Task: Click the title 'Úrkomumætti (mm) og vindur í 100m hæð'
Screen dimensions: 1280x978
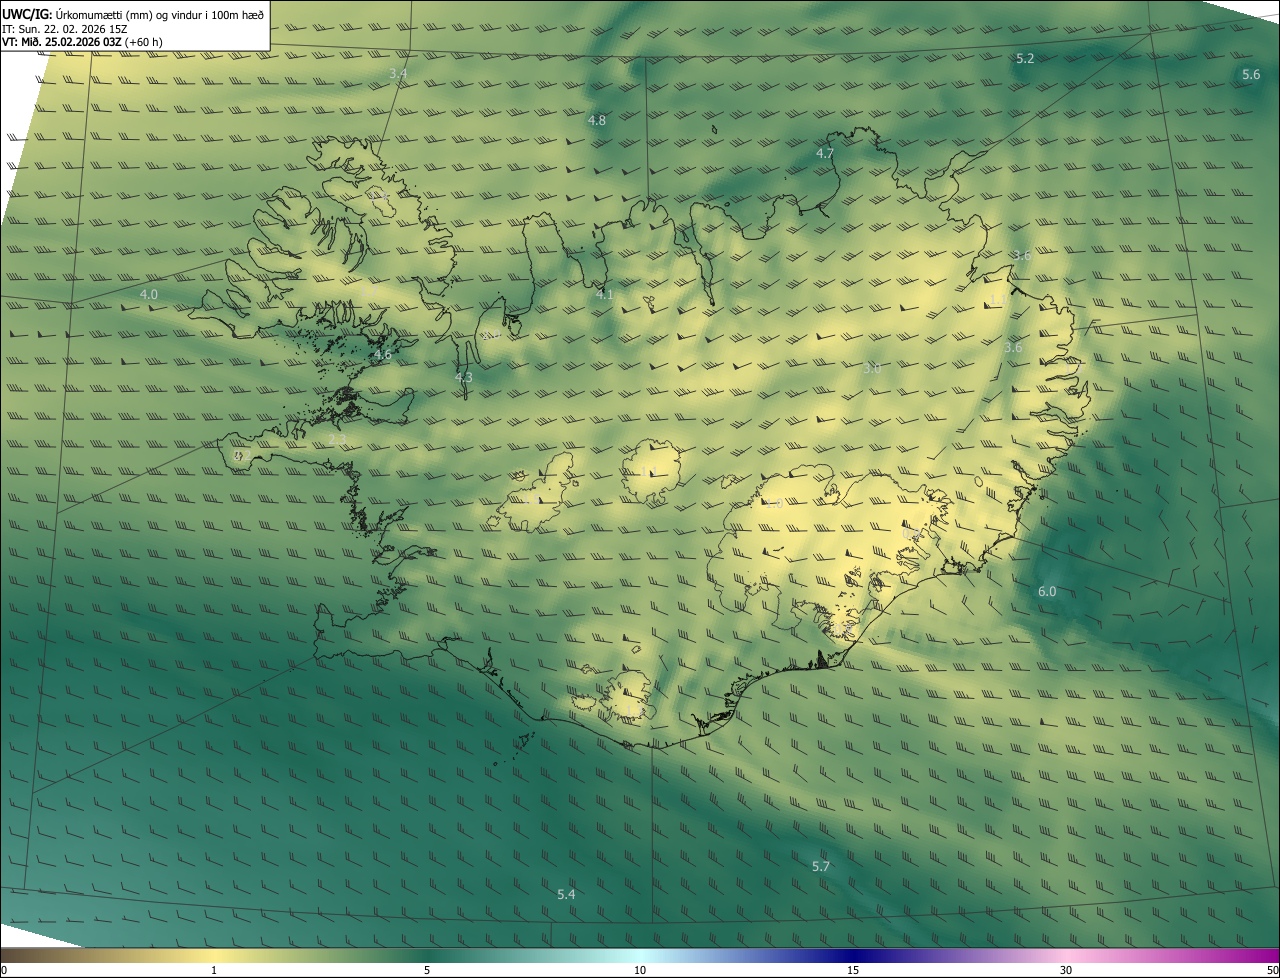Action: [159, 14]
